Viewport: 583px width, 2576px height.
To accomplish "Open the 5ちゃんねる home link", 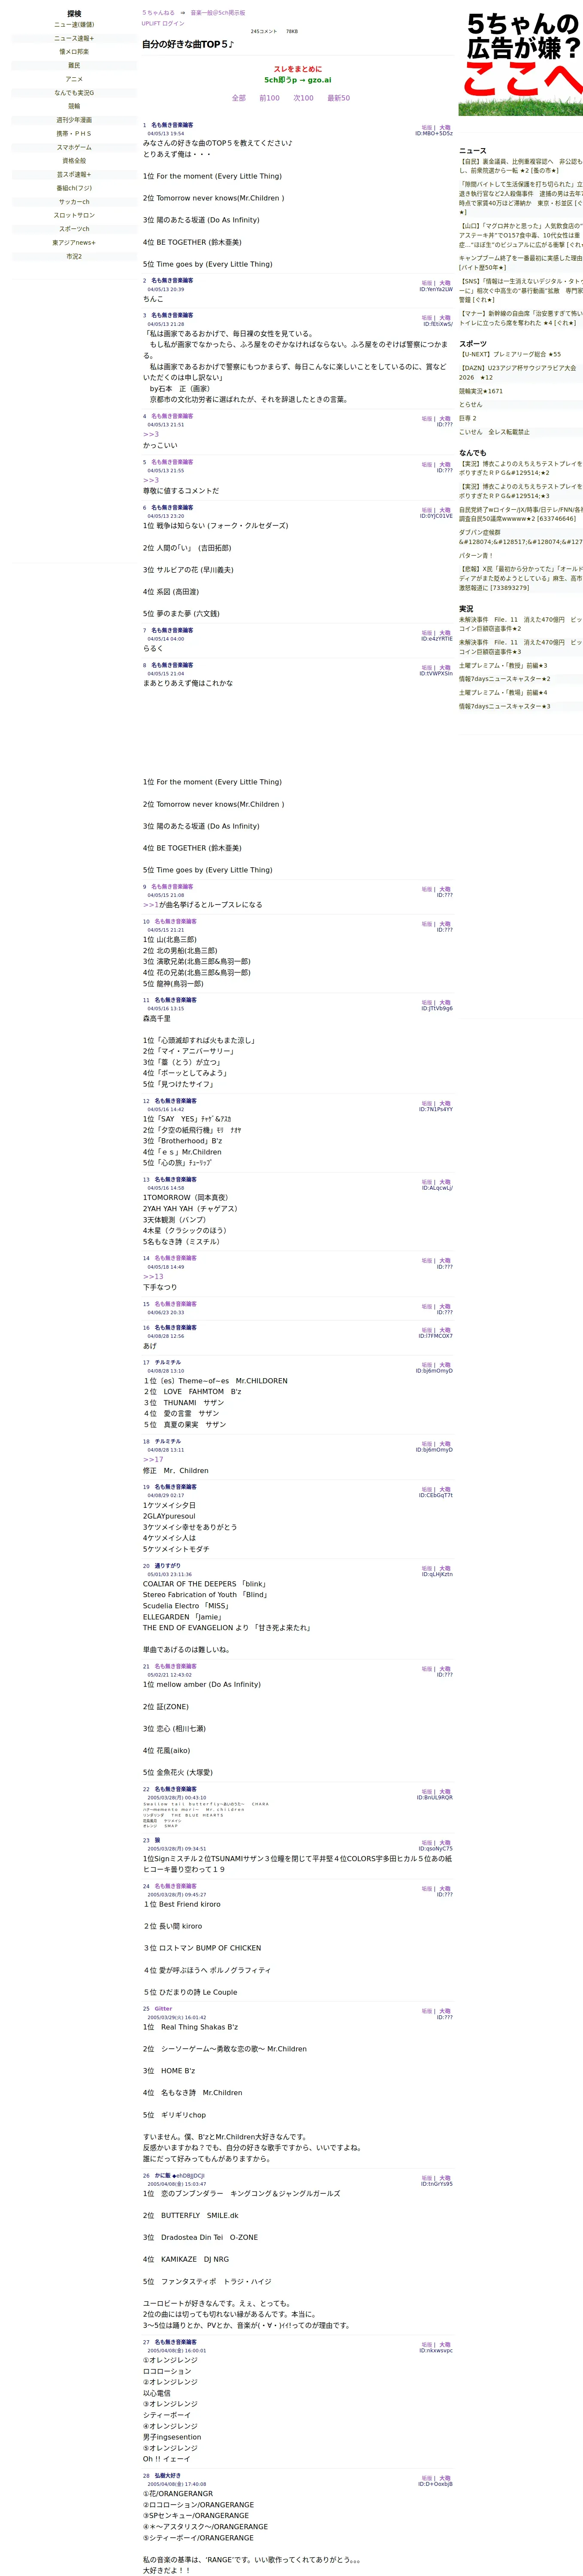I will pos(158,13).
